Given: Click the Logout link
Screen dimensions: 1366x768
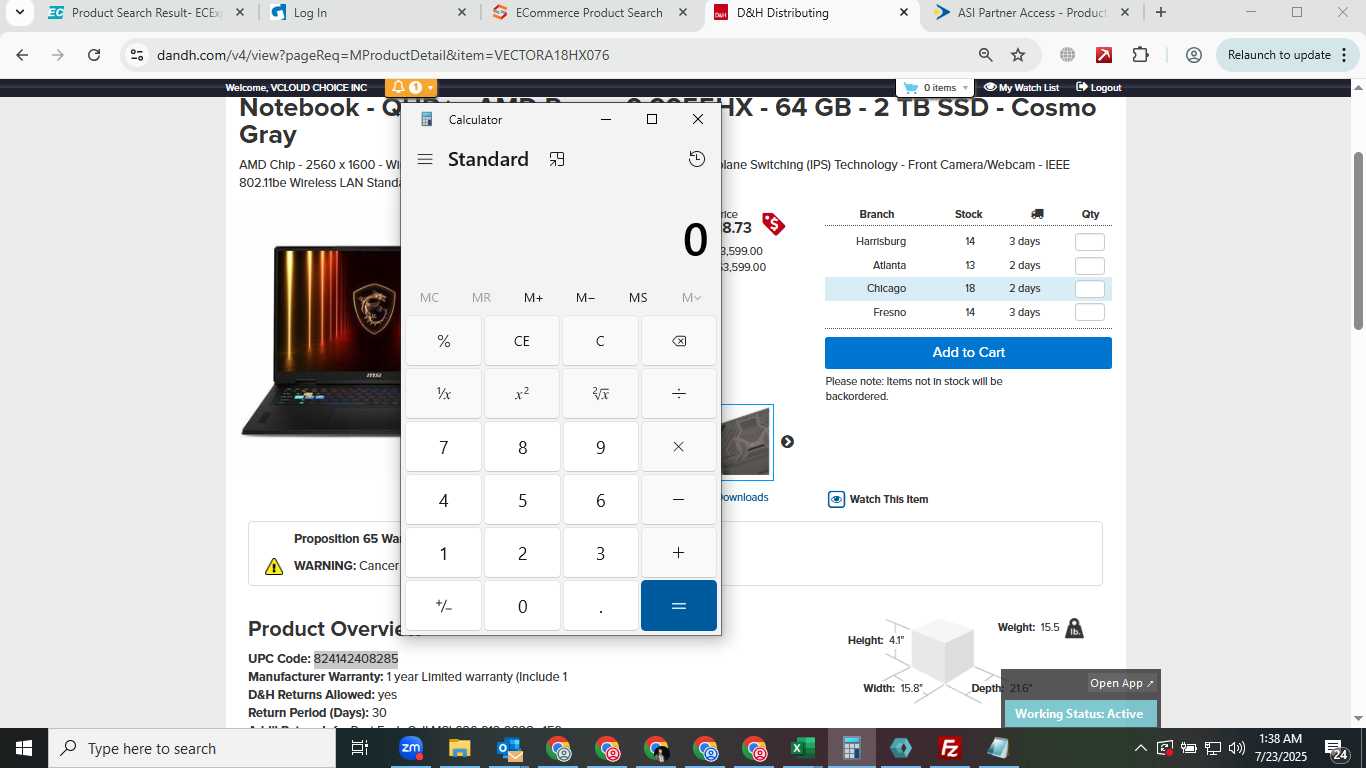Looking at the screenshot, I should click(1098, 88).
